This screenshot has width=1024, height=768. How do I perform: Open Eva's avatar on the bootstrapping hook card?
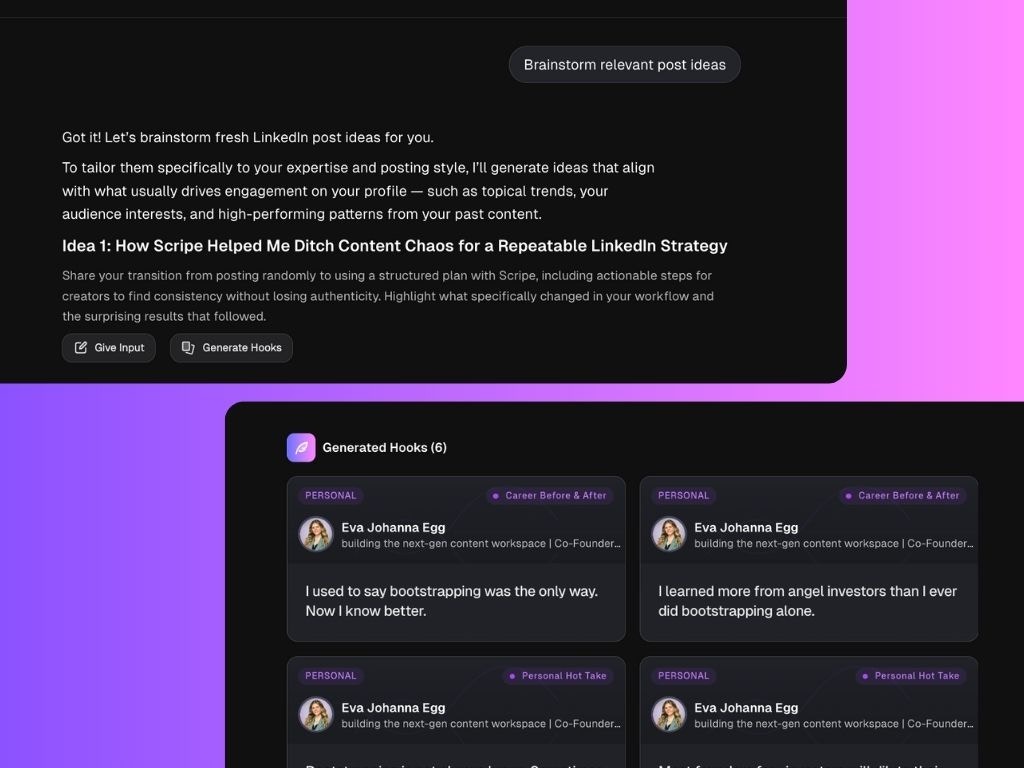pos(316,534)
